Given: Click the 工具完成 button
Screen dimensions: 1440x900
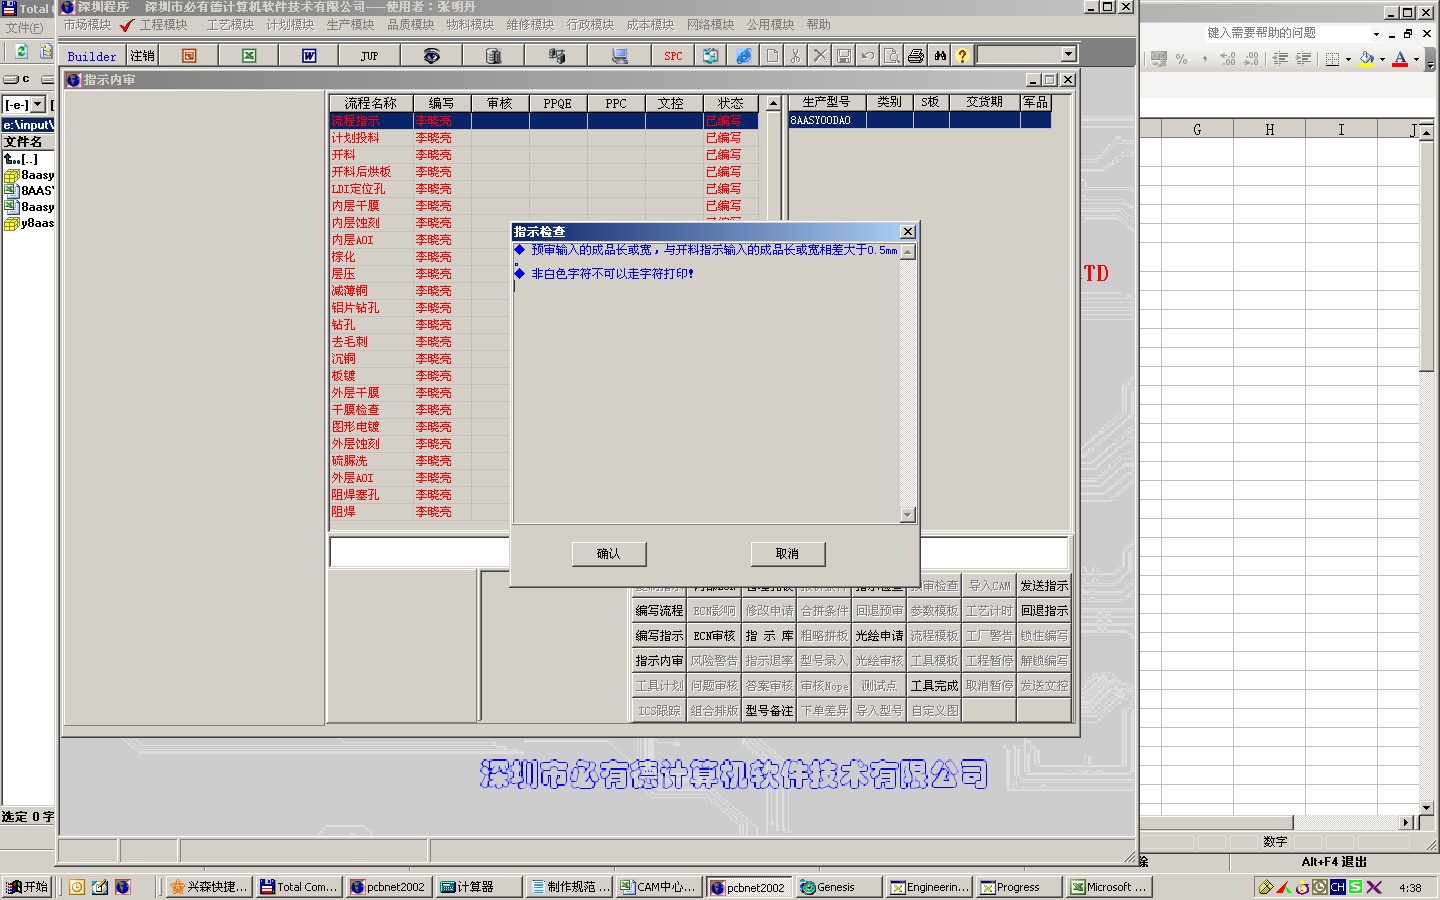Looking at the screenshot, I should [934, 686].
